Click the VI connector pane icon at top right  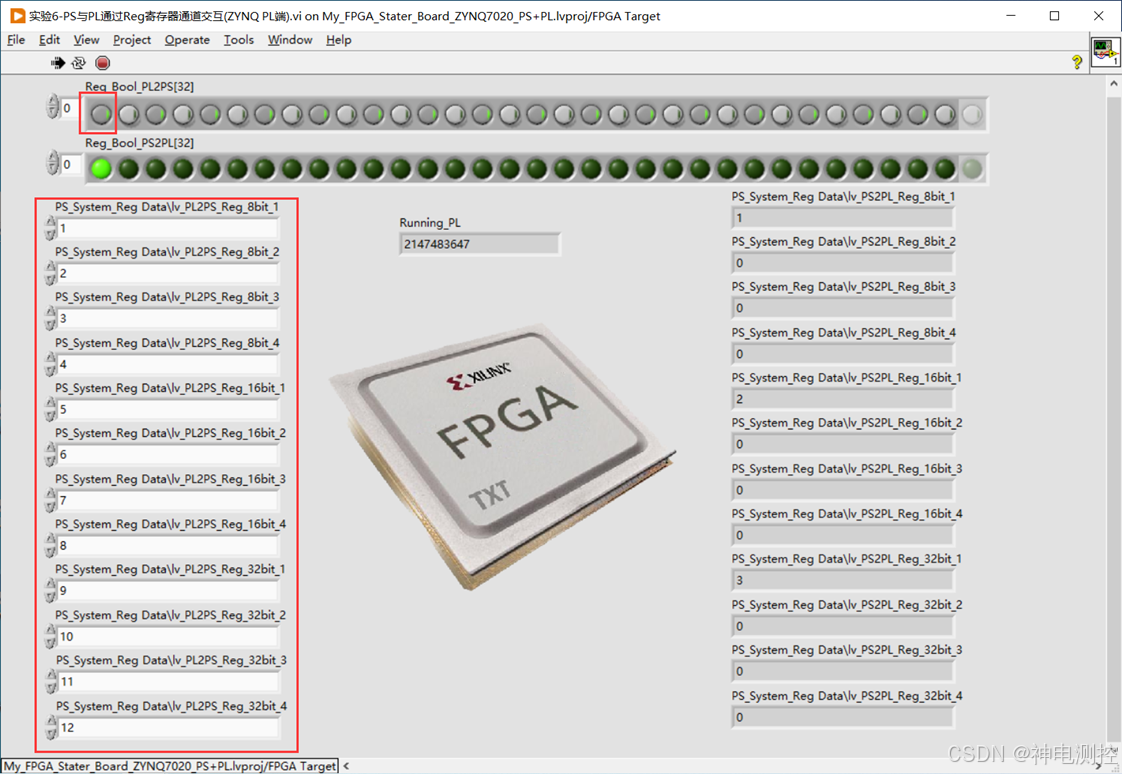pyautogui.click(x=1105, y=52)
